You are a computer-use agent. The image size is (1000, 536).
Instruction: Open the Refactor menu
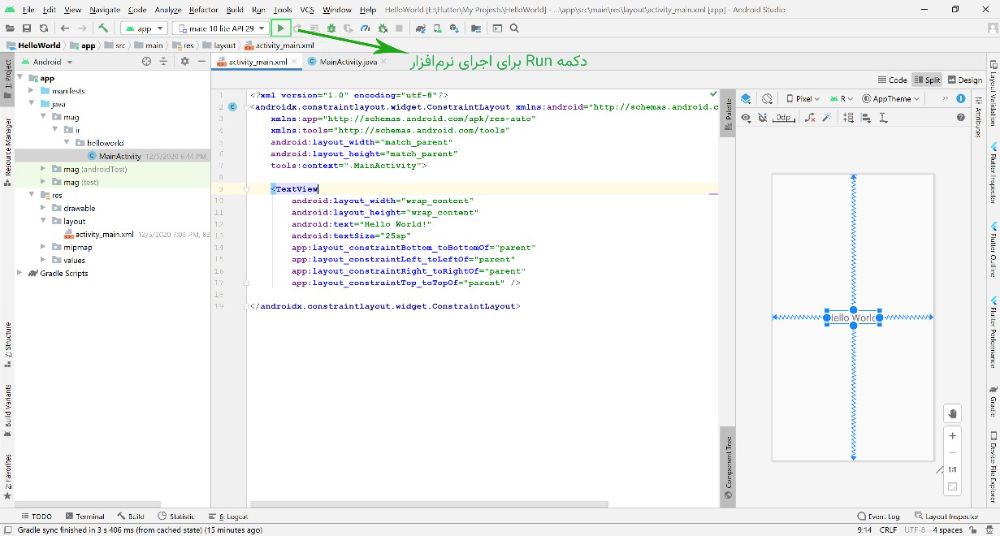(203, 10)
